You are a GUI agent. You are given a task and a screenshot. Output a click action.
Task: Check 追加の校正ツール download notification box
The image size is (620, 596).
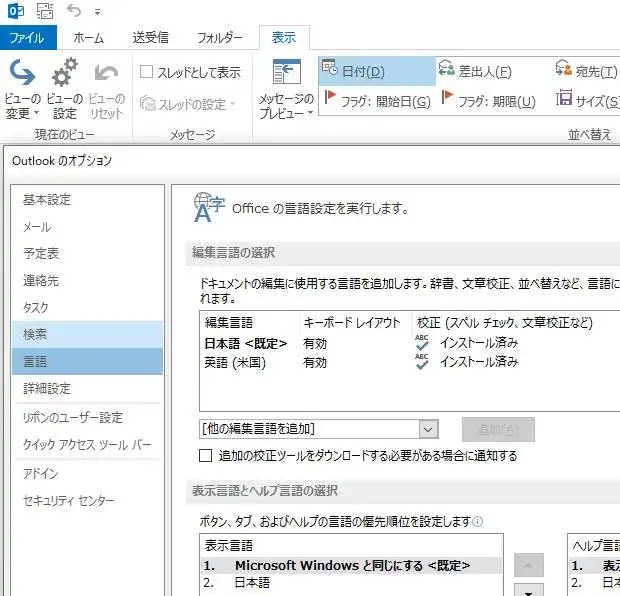205,456
